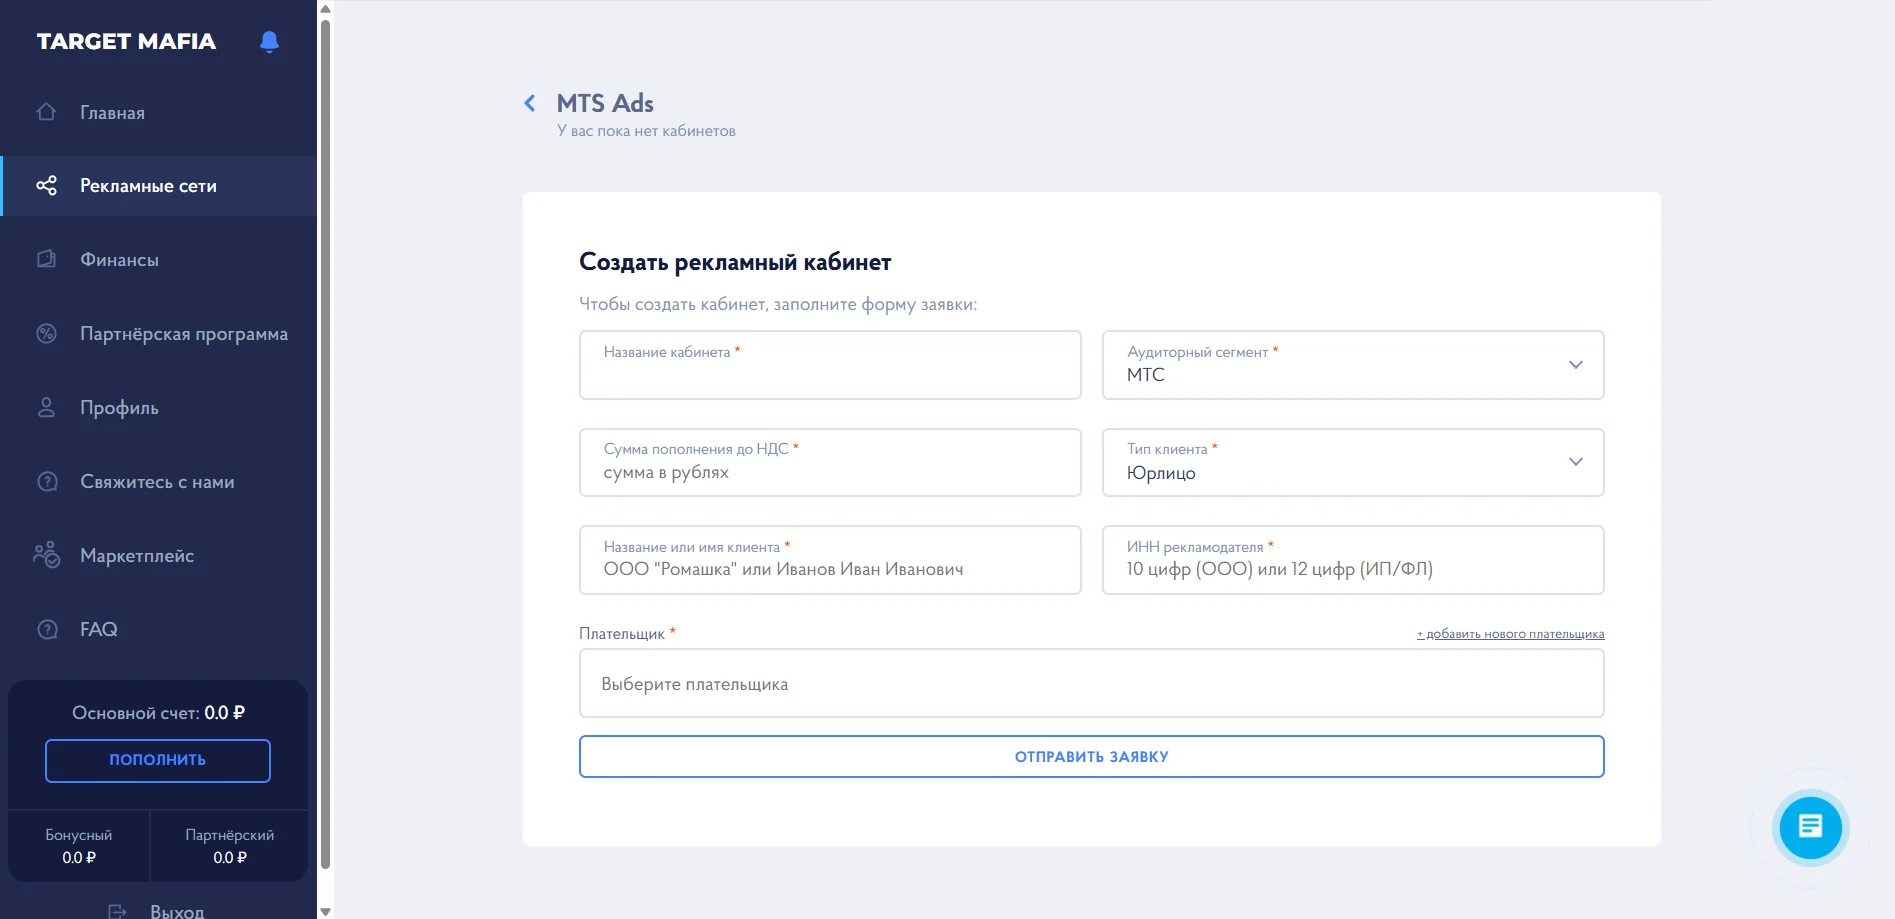Click the logout icon beside Выход
The image size is (1895, 919).
[x=117, y=911]
